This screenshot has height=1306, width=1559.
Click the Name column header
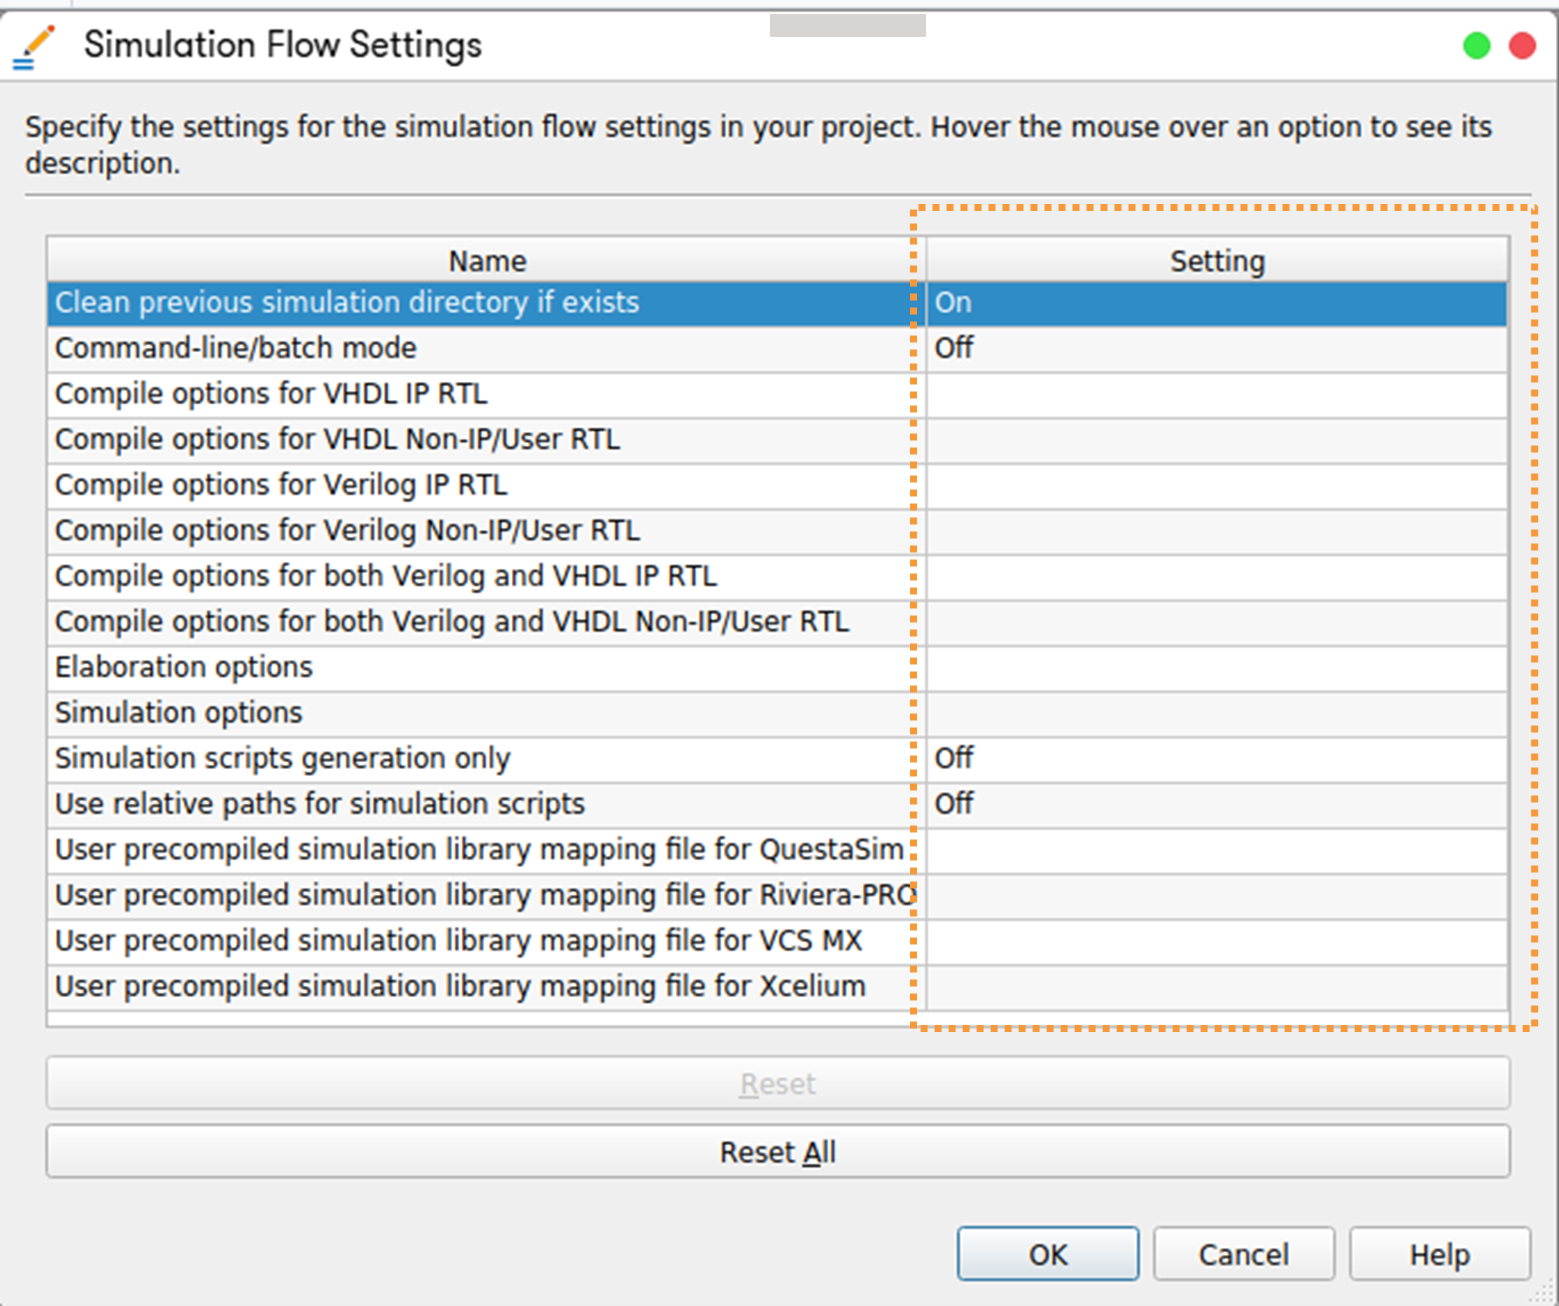point(486,261)
